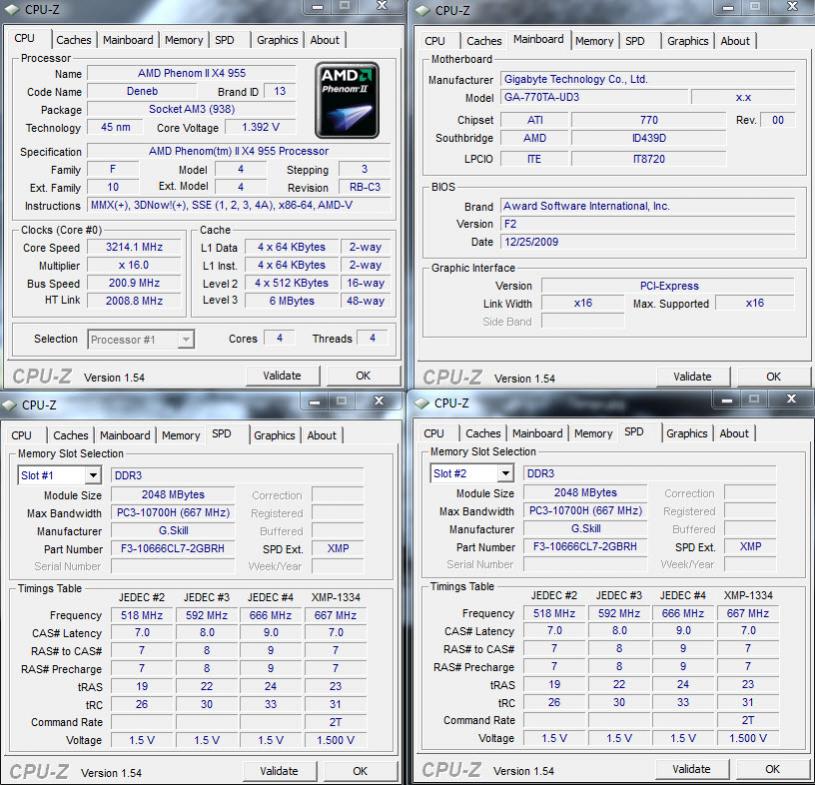Open Memory tab in top-left window
The height and width of the screenshot is (785, 815).
pos(183,40)
